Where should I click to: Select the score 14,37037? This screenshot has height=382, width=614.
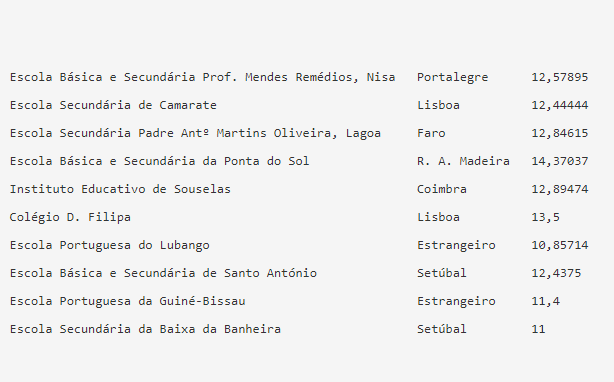coord(560,161)
